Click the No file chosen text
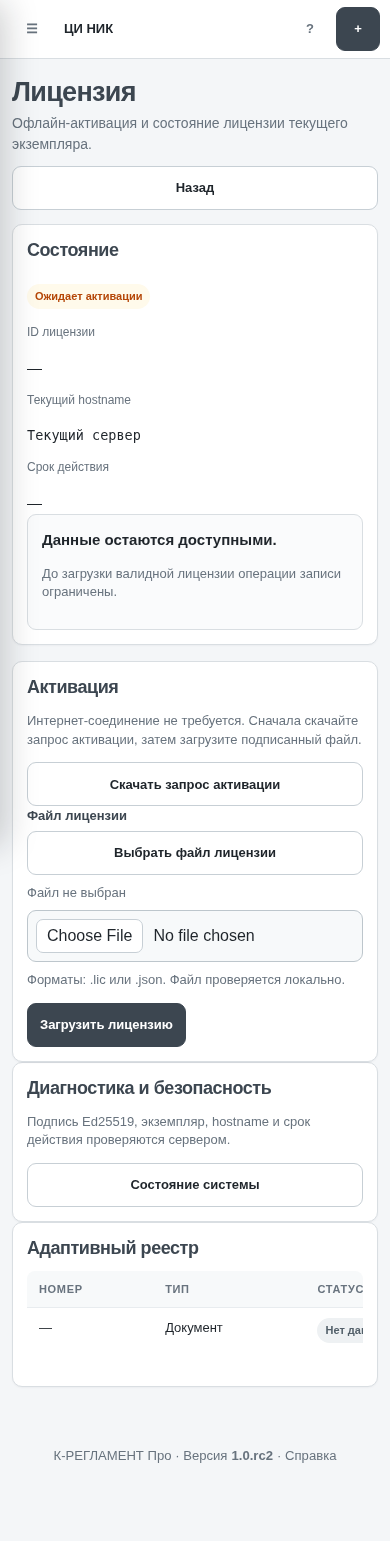 204,936
